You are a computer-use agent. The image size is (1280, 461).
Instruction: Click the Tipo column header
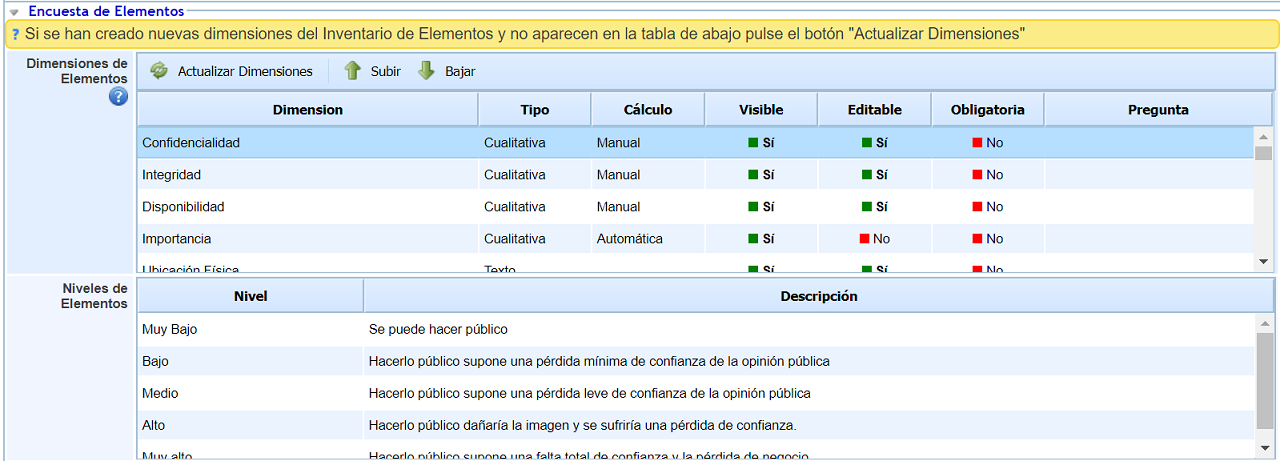(534, 110)
